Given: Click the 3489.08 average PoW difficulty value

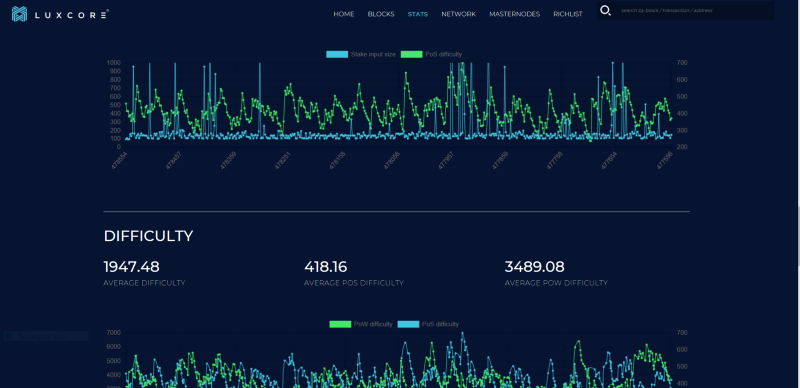Looking at the screenshot, I should [534, 267].
